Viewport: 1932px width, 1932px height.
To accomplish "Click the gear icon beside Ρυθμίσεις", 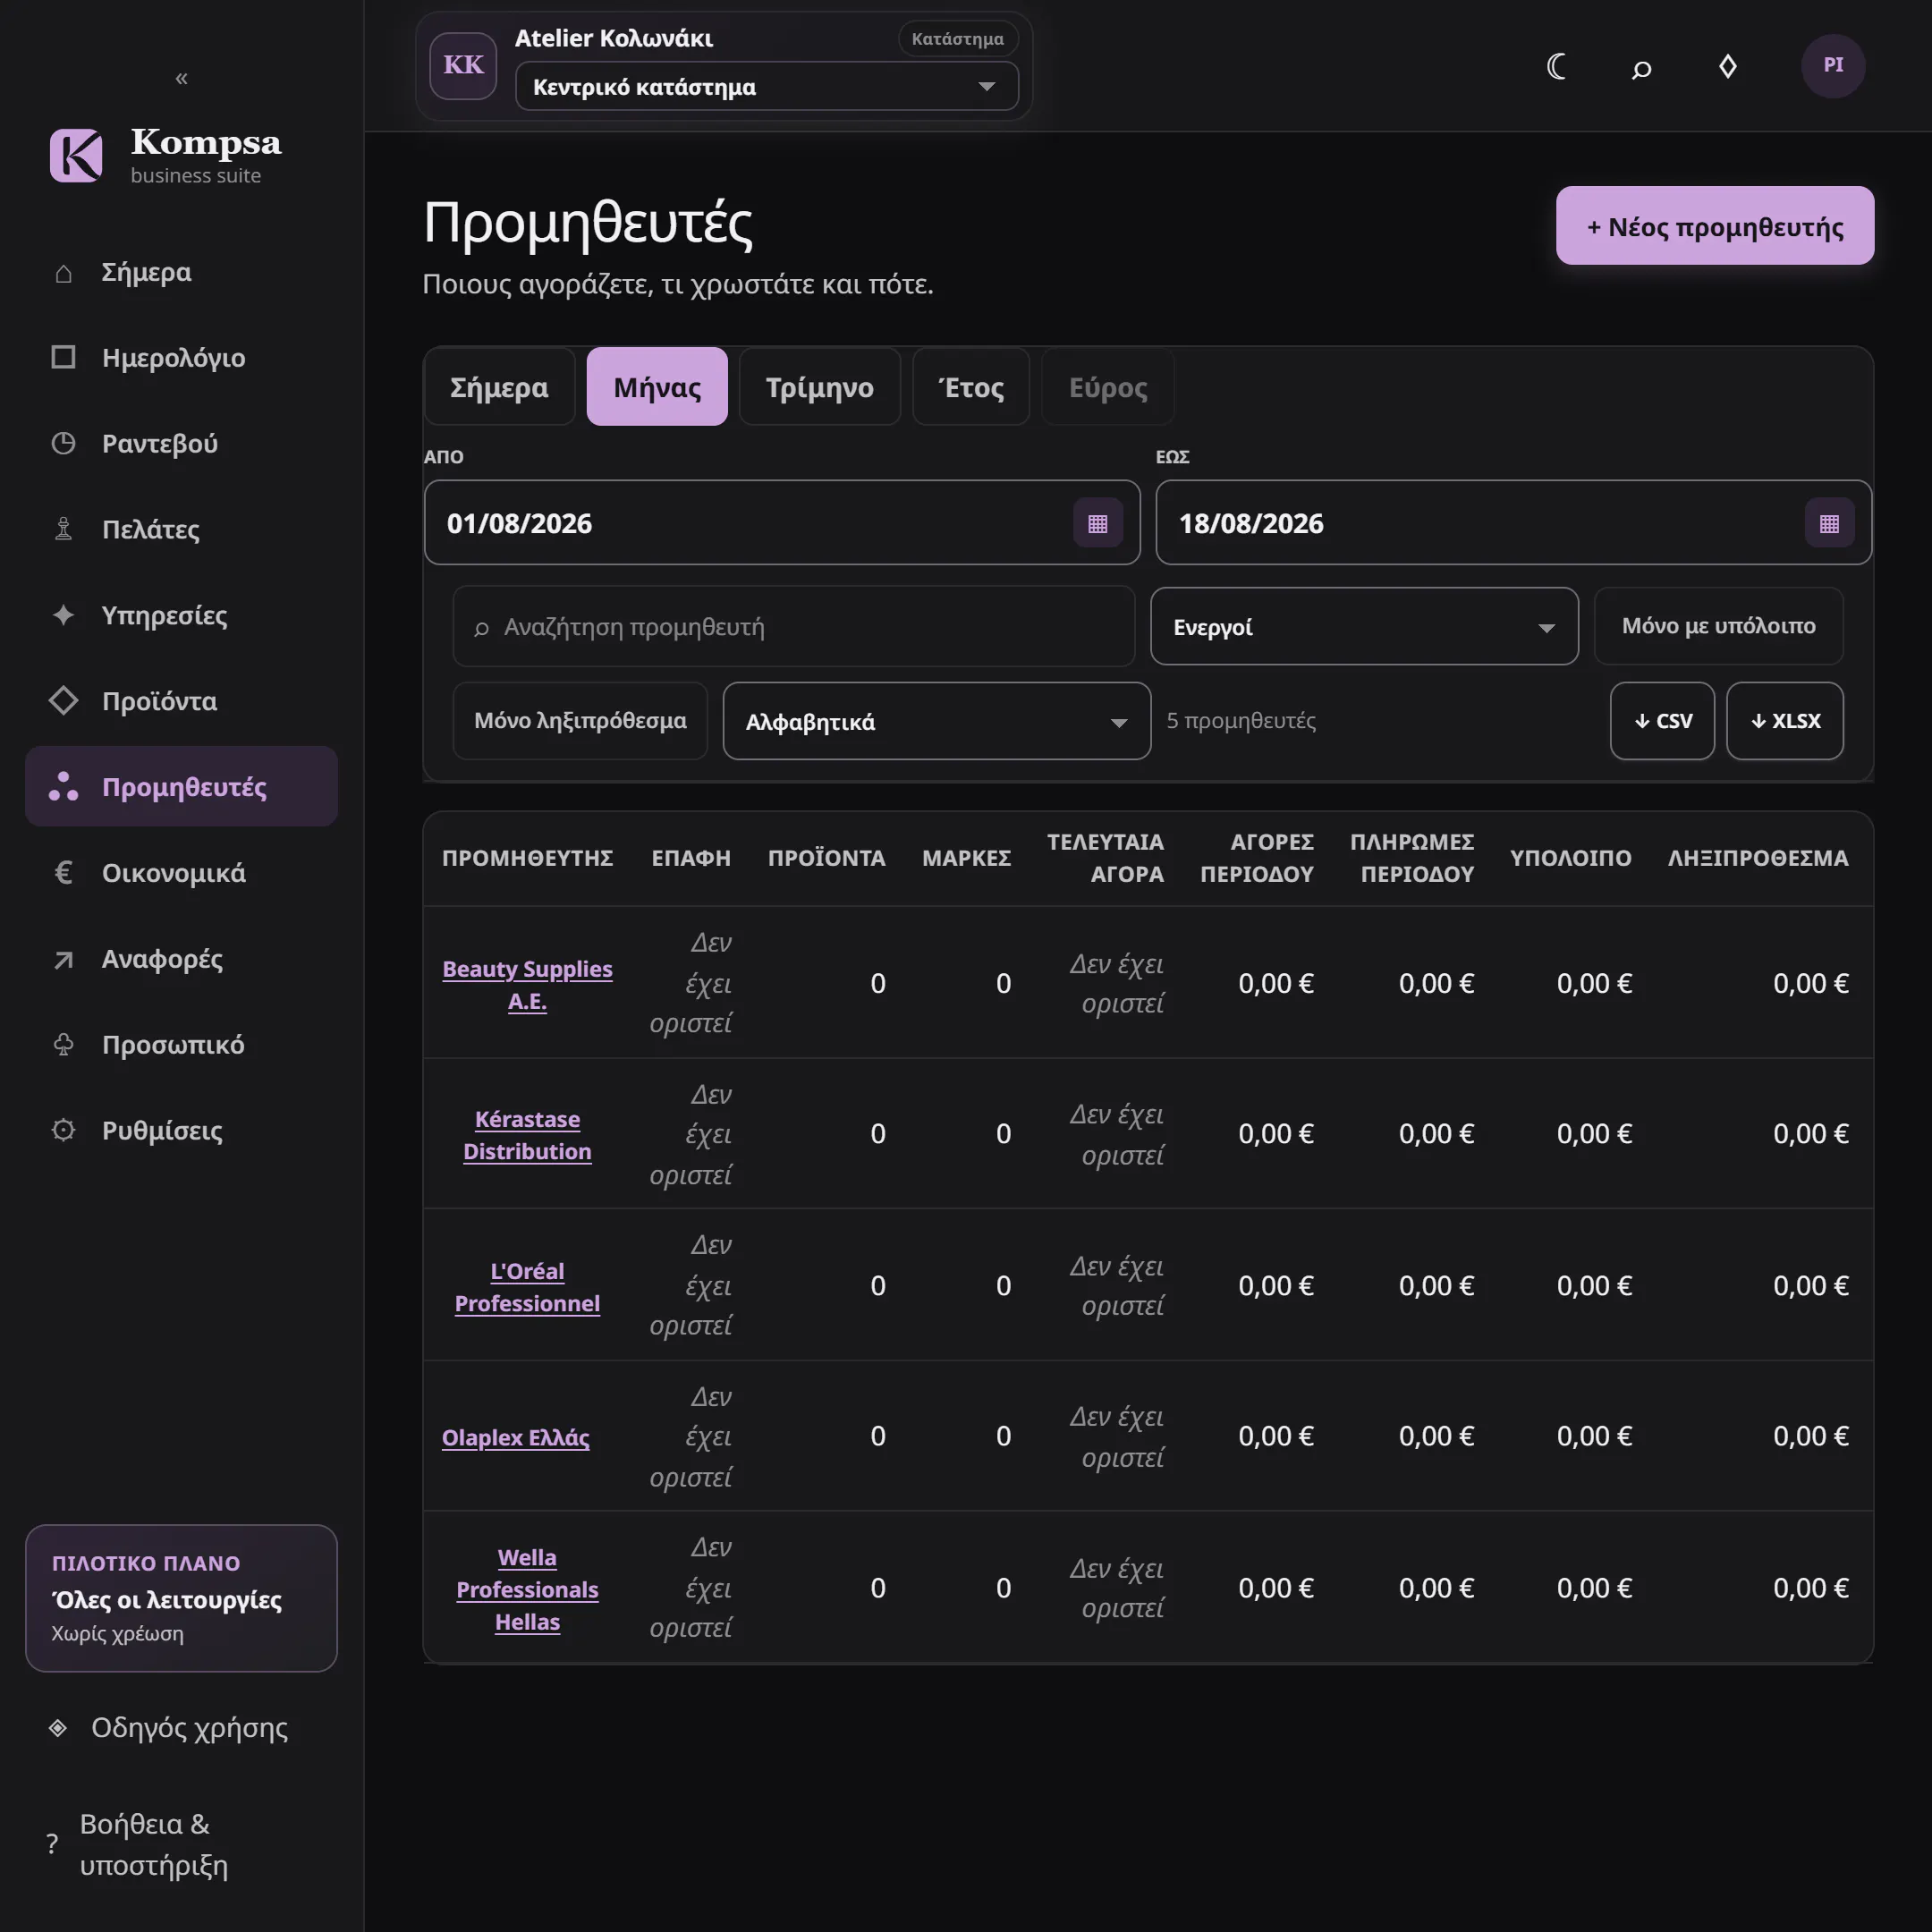I will tap(63, 1131).
